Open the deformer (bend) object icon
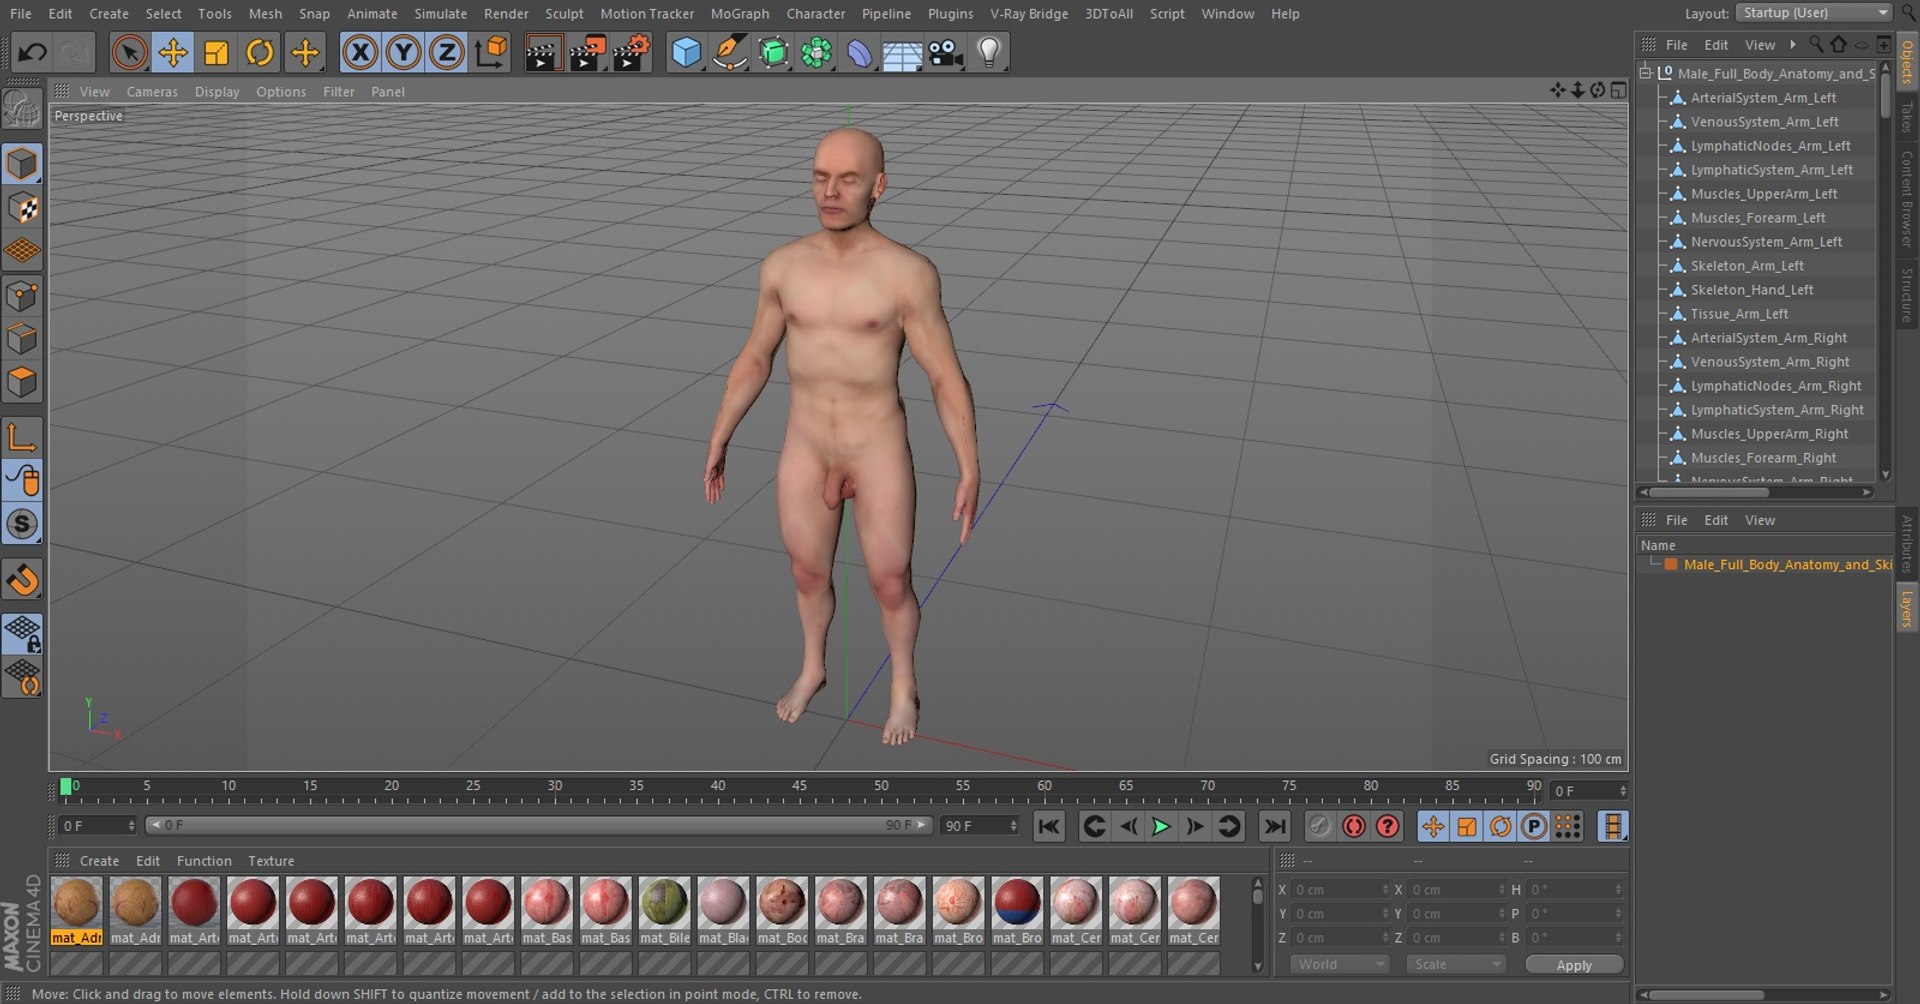This screenshot has width=1920, height=1004. (x=859, y=52)
